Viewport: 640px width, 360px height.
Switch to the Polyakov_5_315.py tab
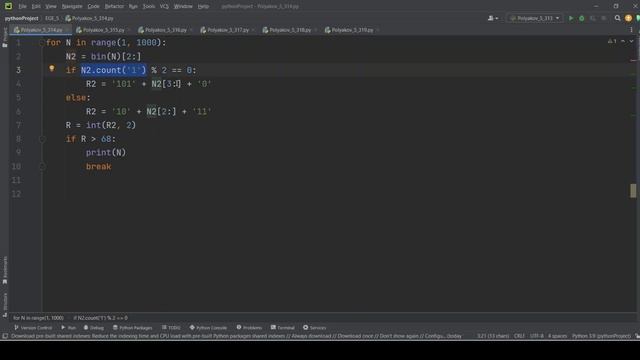coord(104,30)
